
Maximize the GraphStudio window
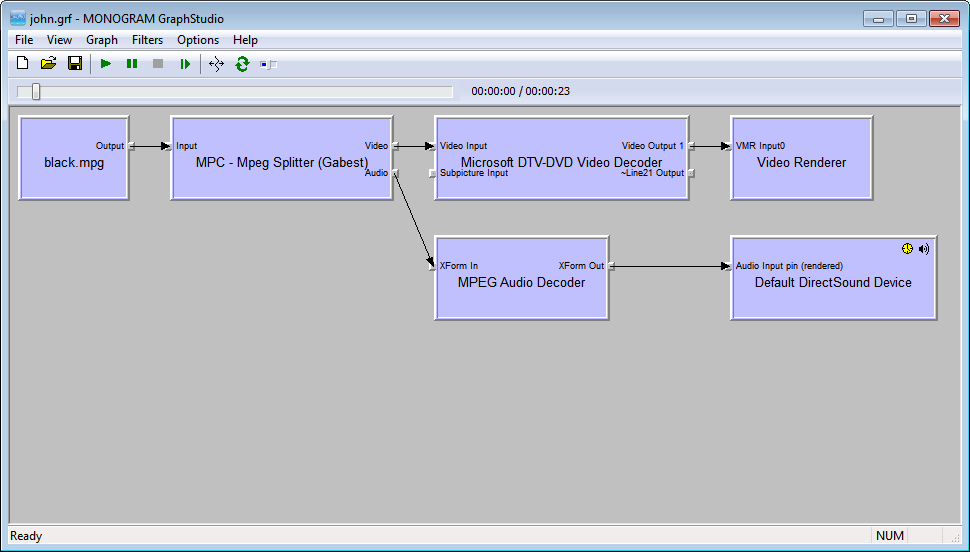click(x=911, y=19)
